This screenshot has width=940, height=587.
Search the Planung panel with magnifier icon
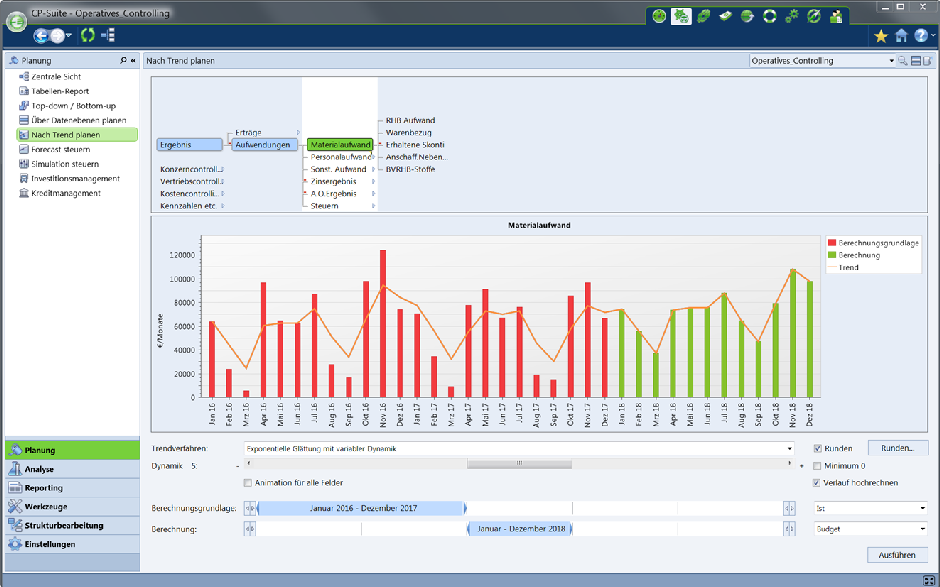point(123,60)
